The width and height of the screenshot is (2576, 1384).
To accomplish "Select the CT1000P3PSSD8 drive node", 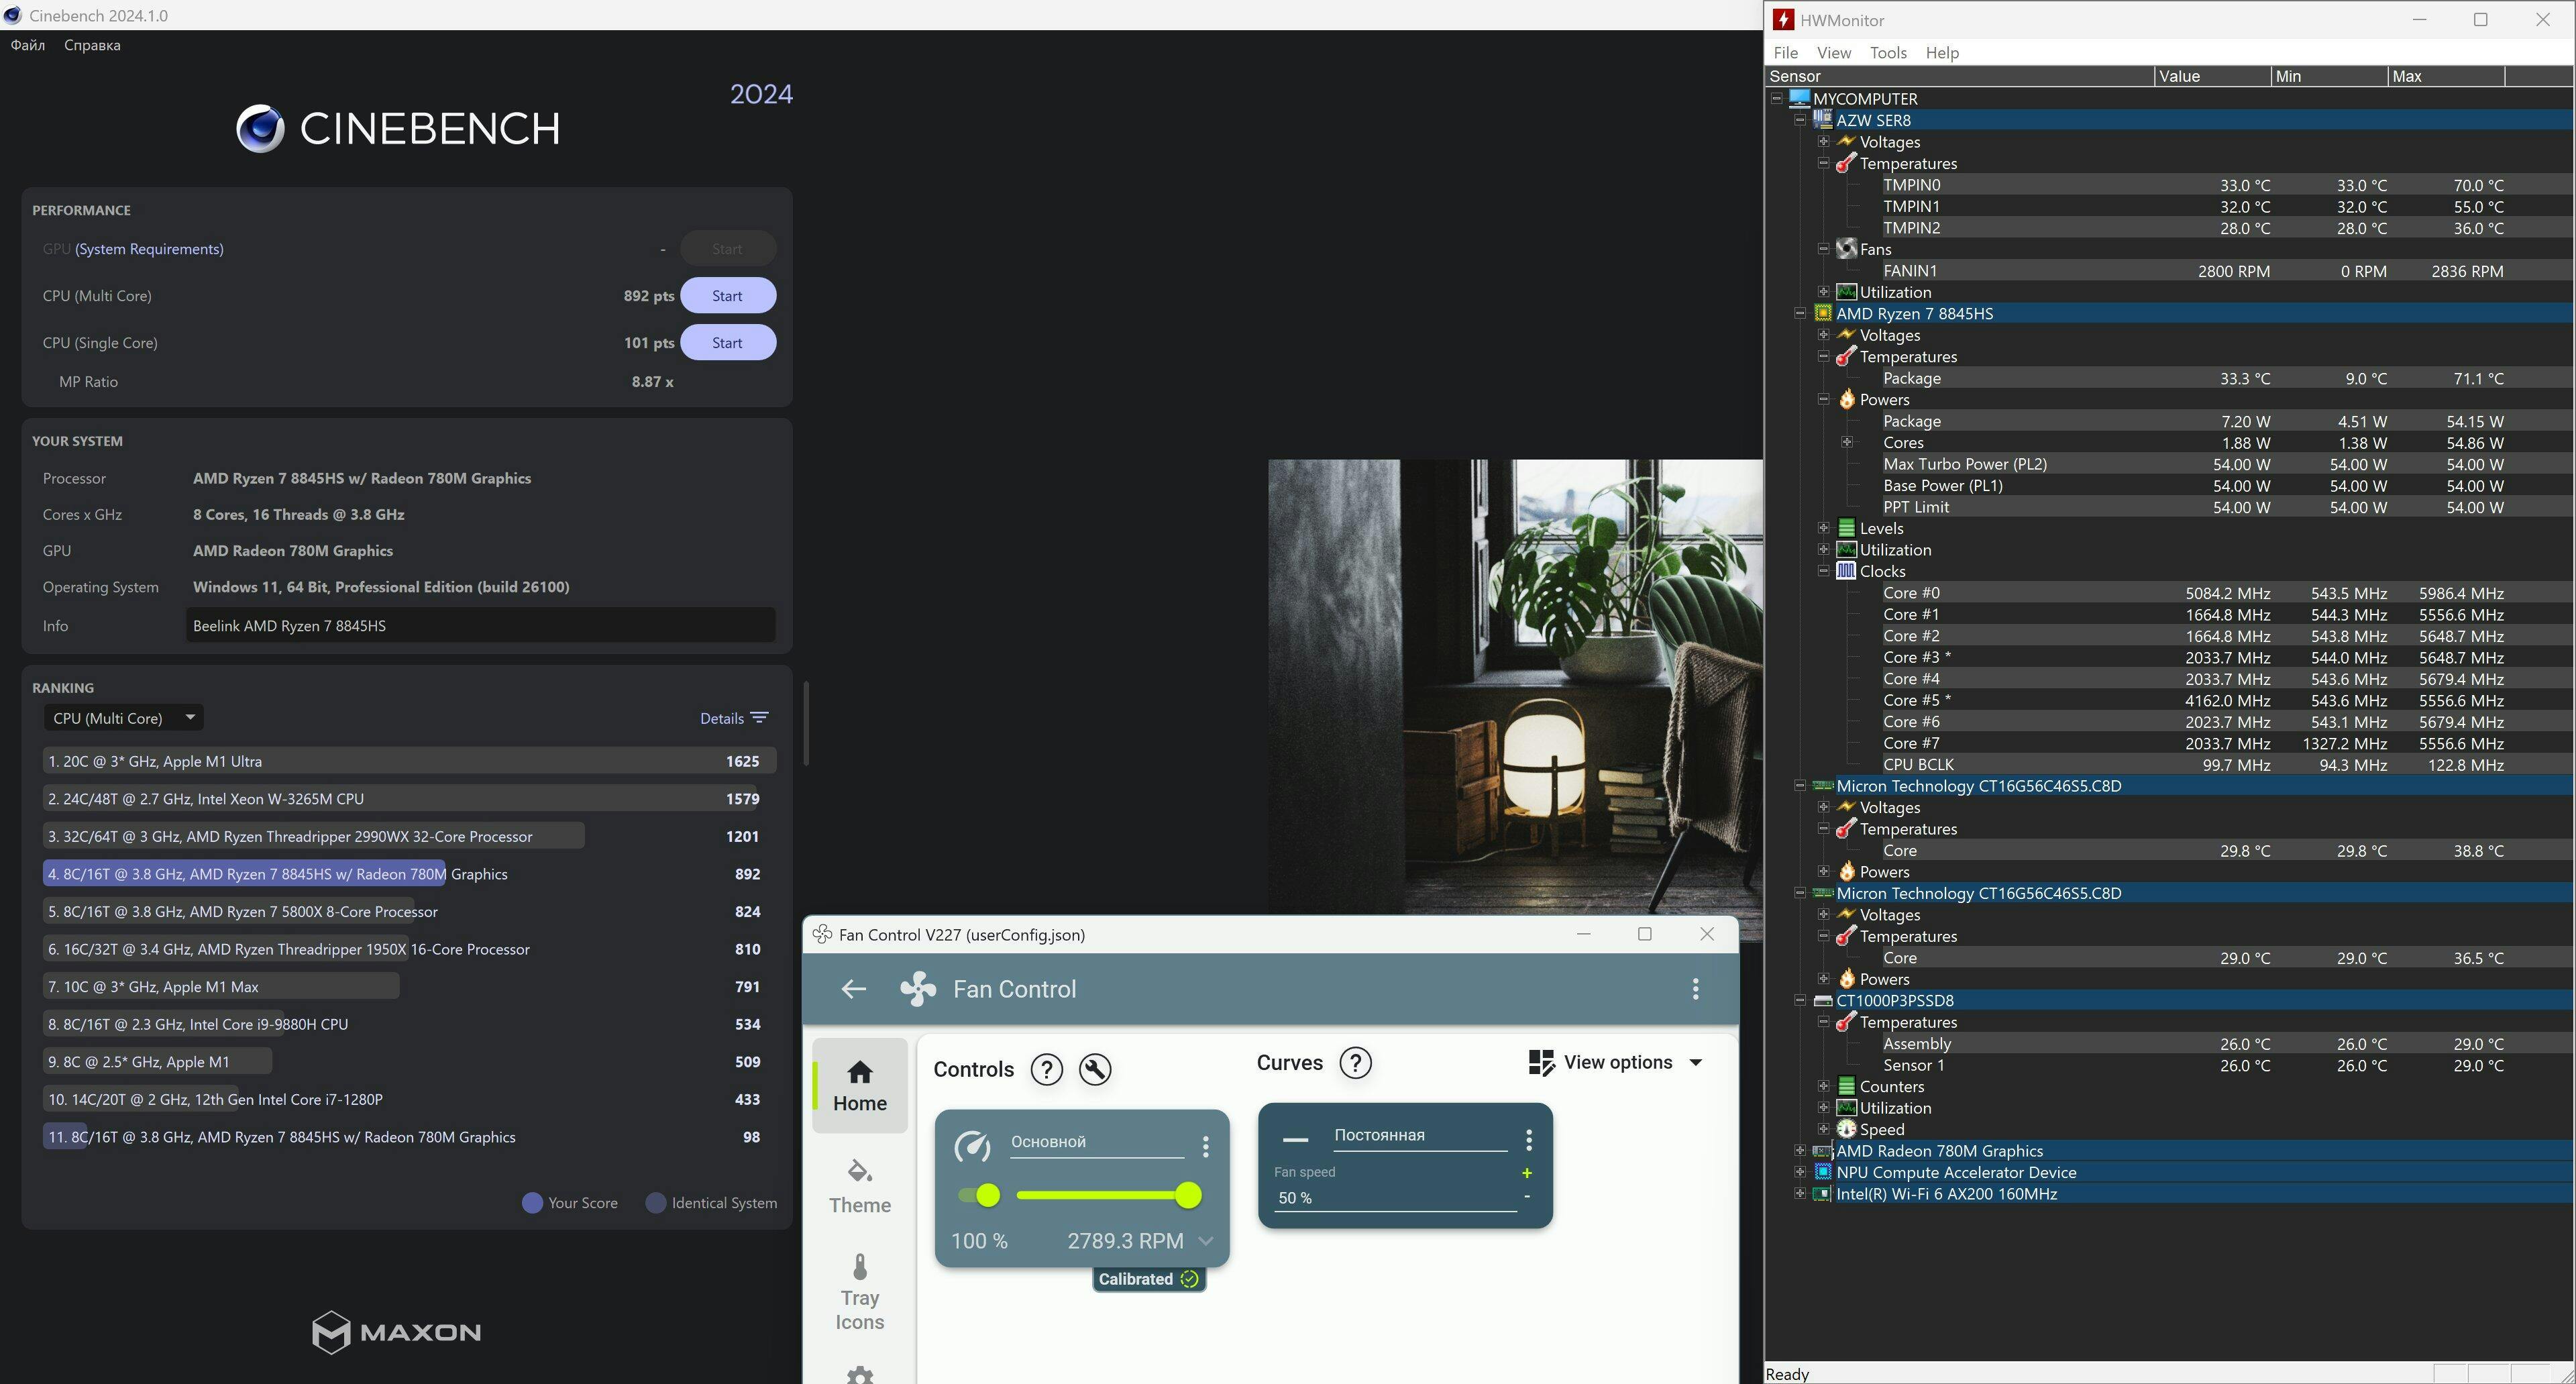I will [1894, 1001].
